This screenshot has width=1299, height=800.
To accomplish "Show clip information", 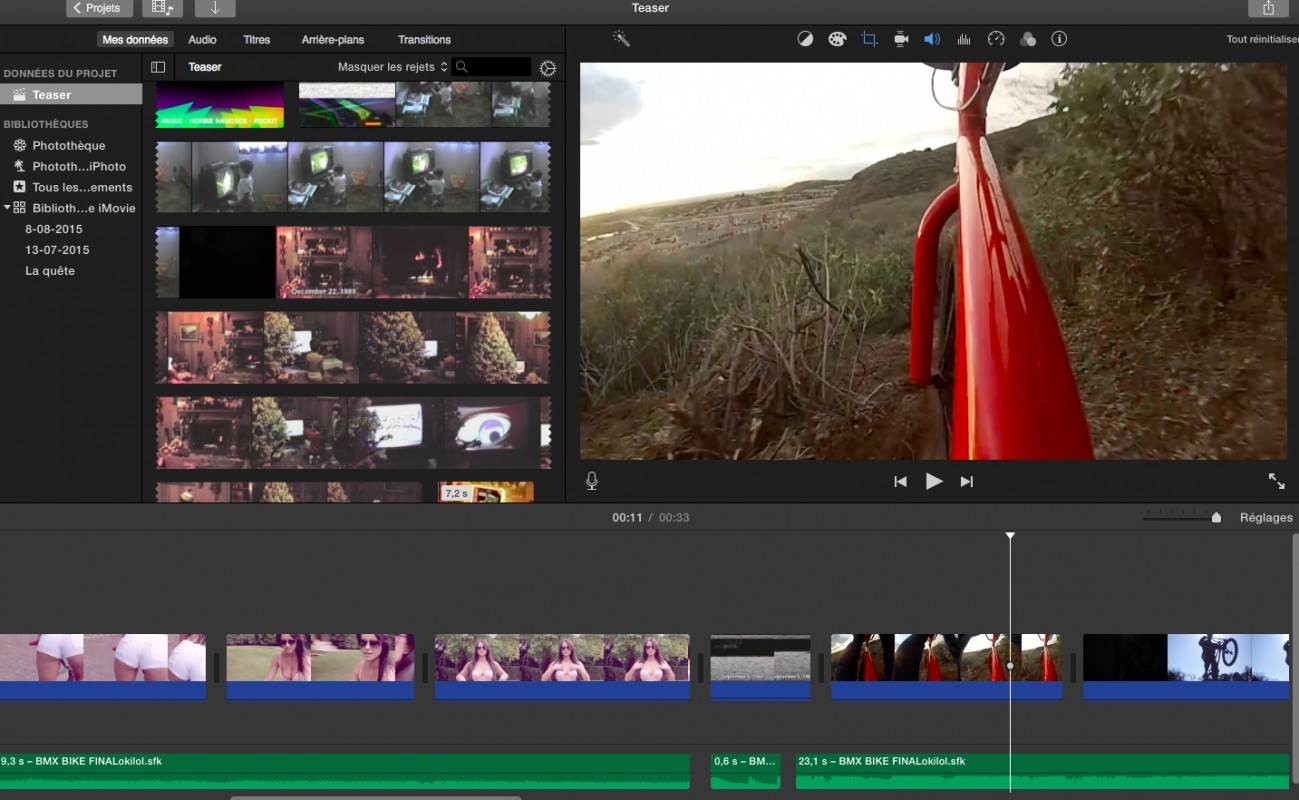I will pos(1060,39).
